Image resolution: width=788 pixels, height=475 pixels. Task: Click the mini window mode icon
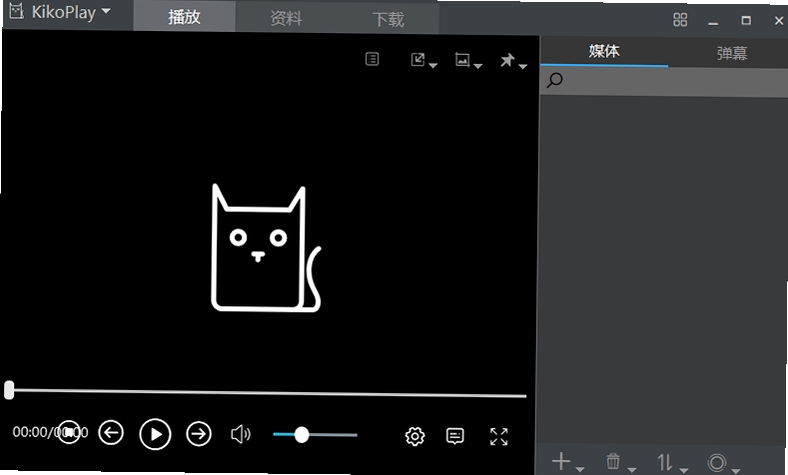(418, 60)
